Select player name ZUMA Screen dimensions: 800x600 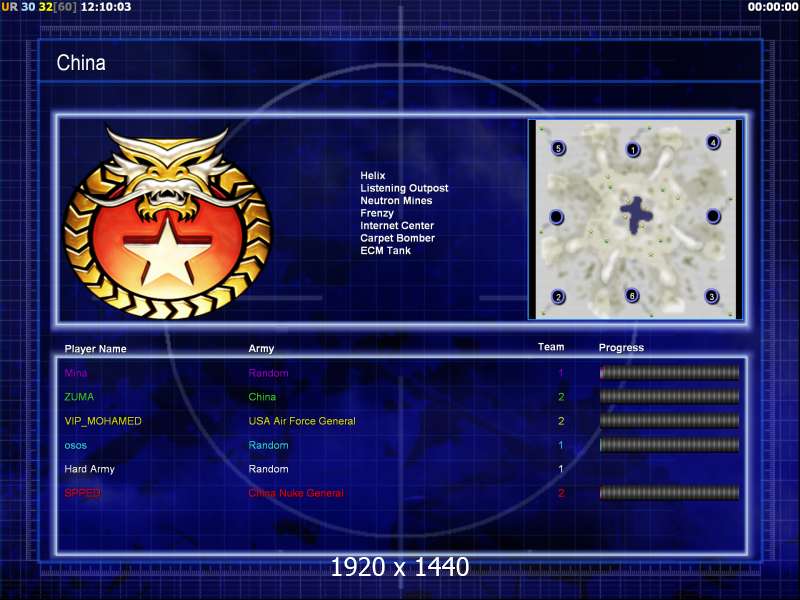point(79,397)
